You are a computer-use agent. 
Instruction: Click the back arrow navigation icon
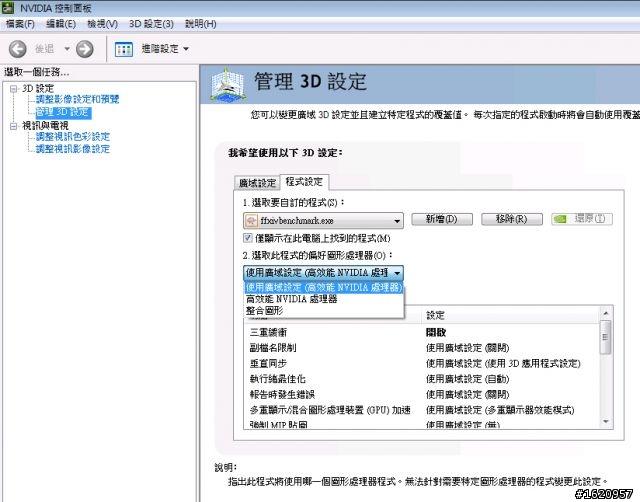18,49
